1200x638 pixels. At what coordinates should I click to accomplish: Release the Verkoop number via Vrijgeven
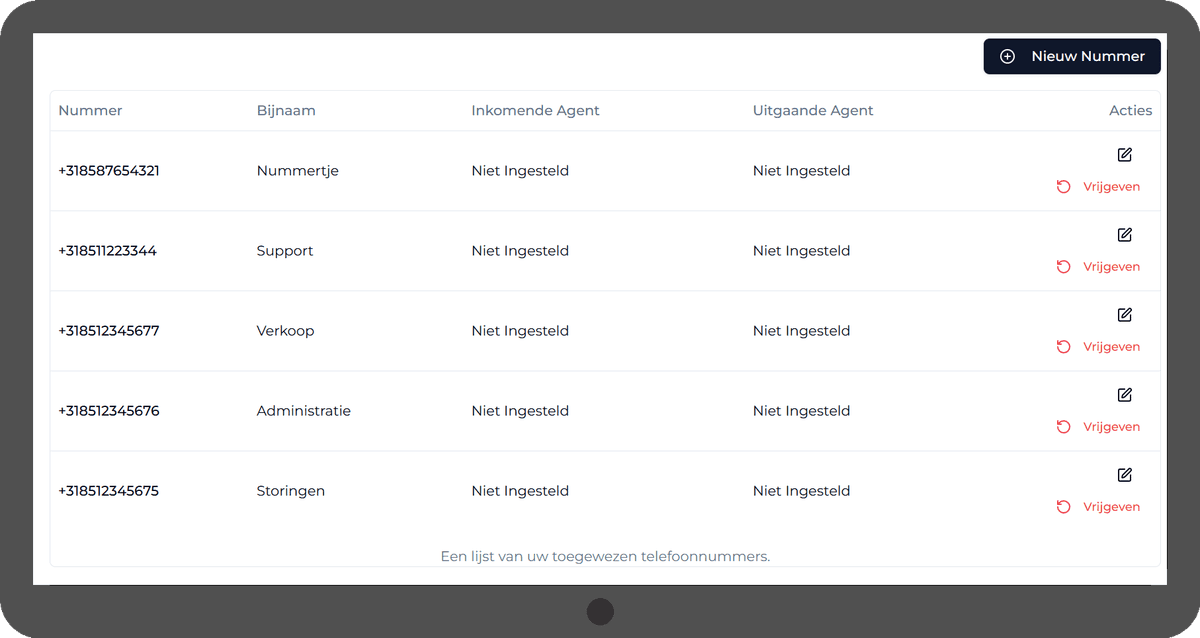pos(1110,347)
